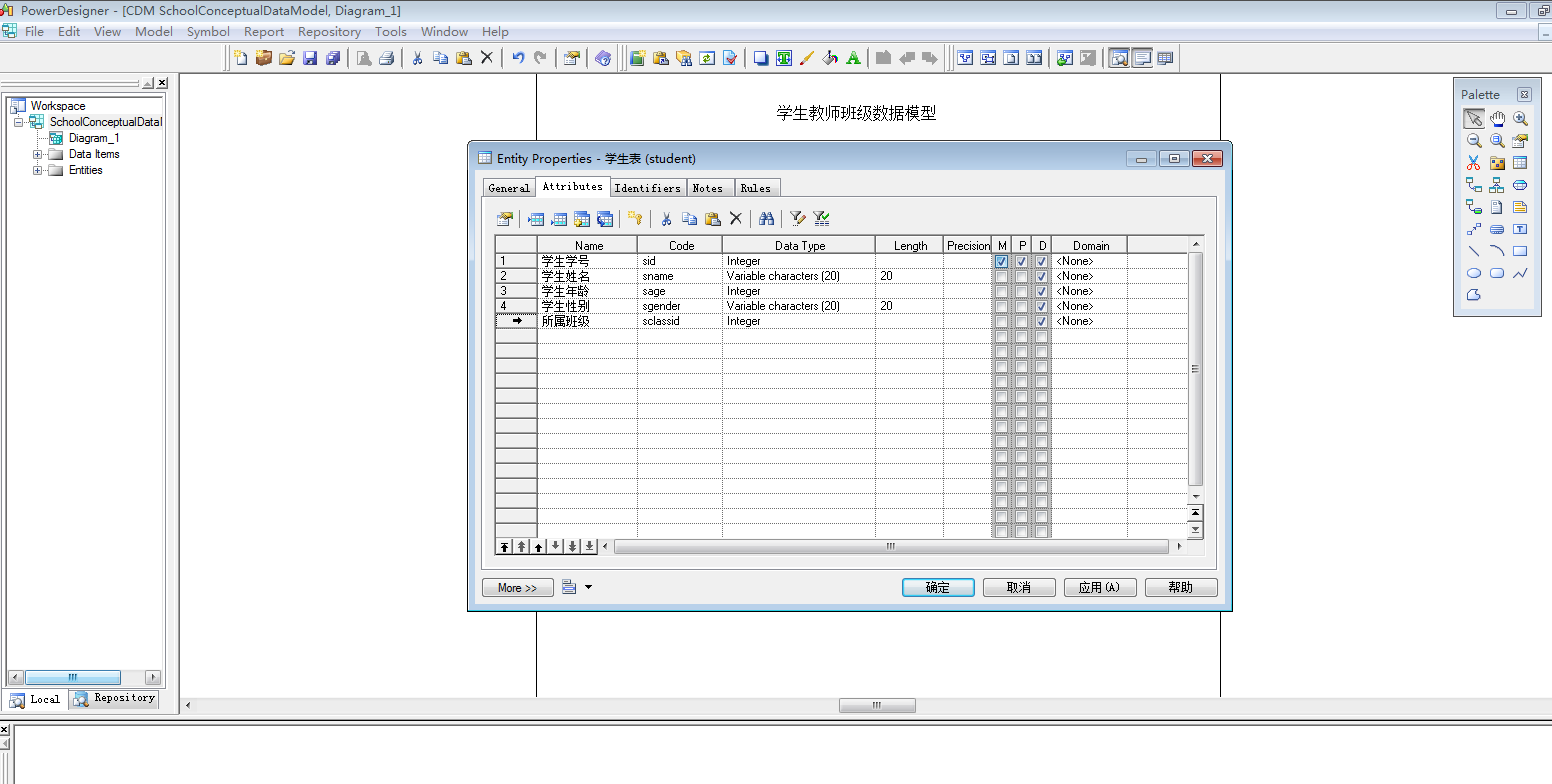Click the Font 'A' toolbar icon
Screen dimensions: 1552x784
pos(853,58)
